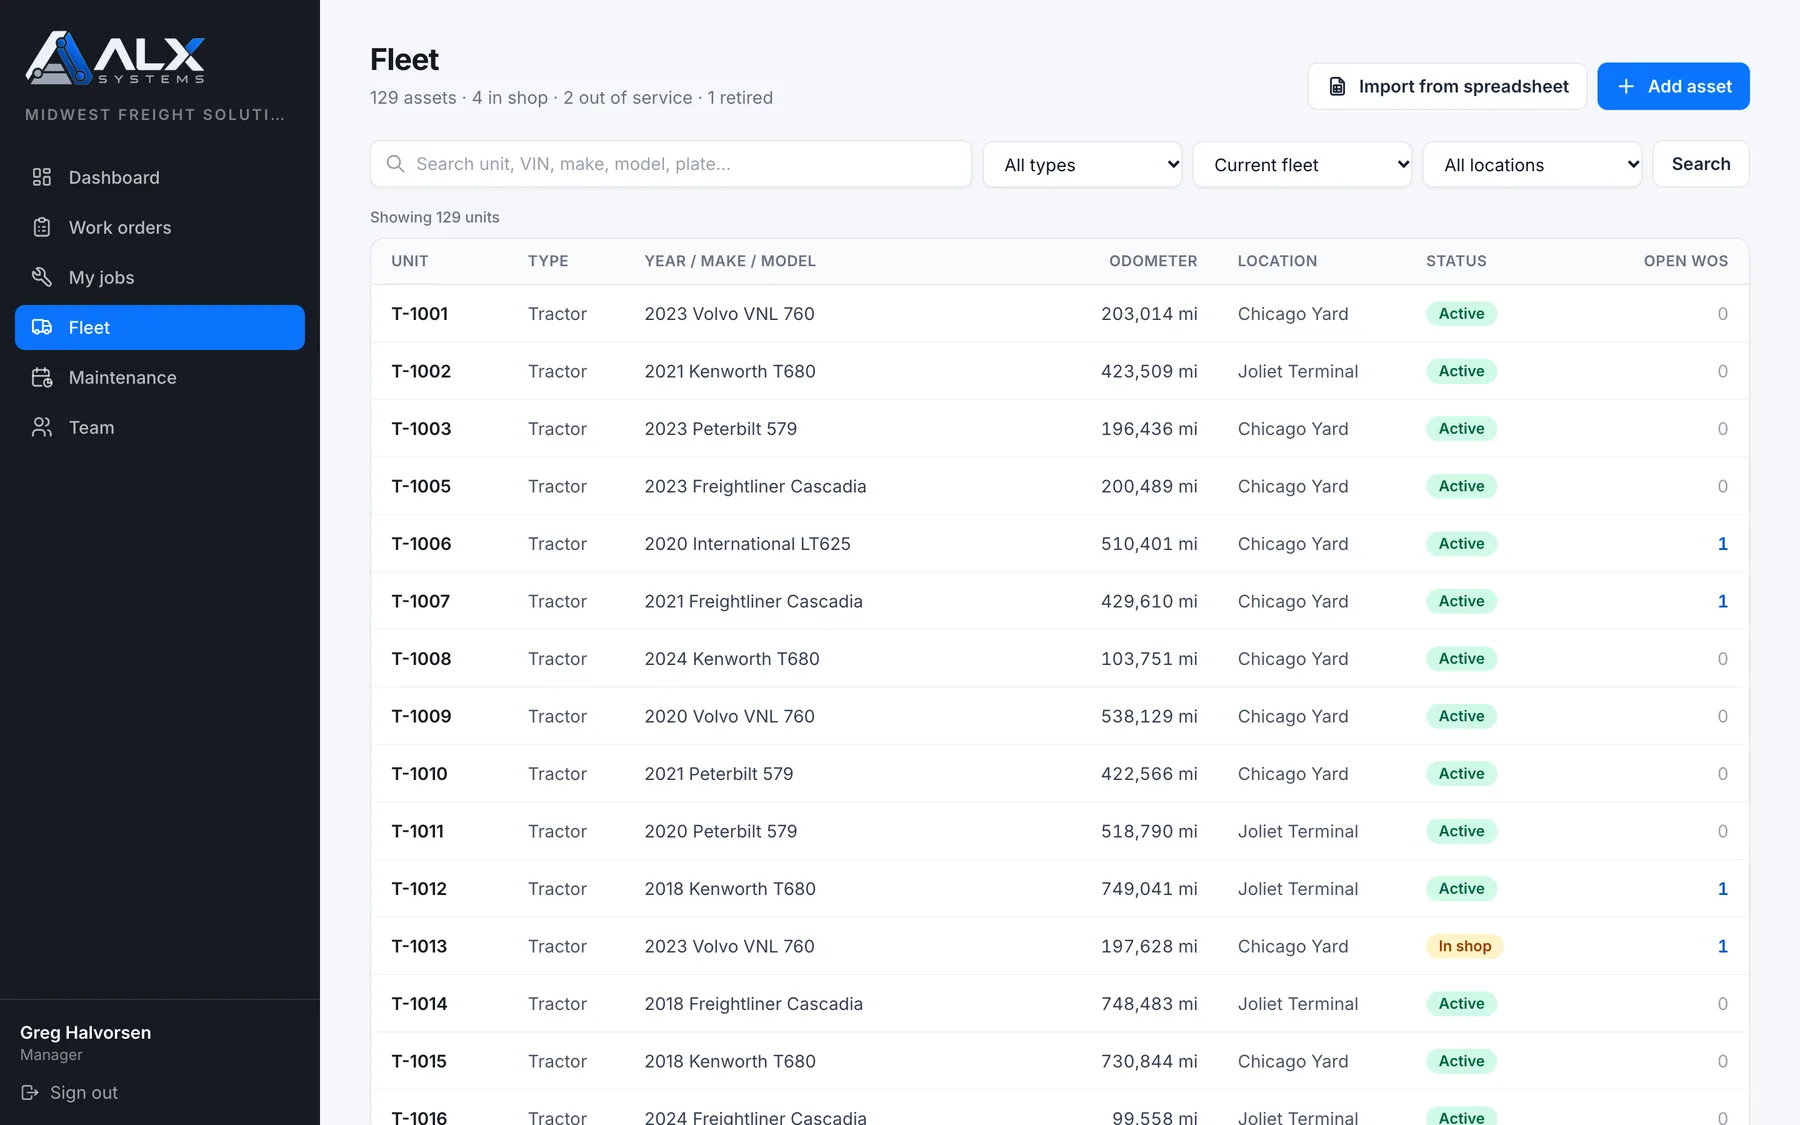
Task: Open the Current fleet status dropdown
Action: click(x=1302, y=164)
